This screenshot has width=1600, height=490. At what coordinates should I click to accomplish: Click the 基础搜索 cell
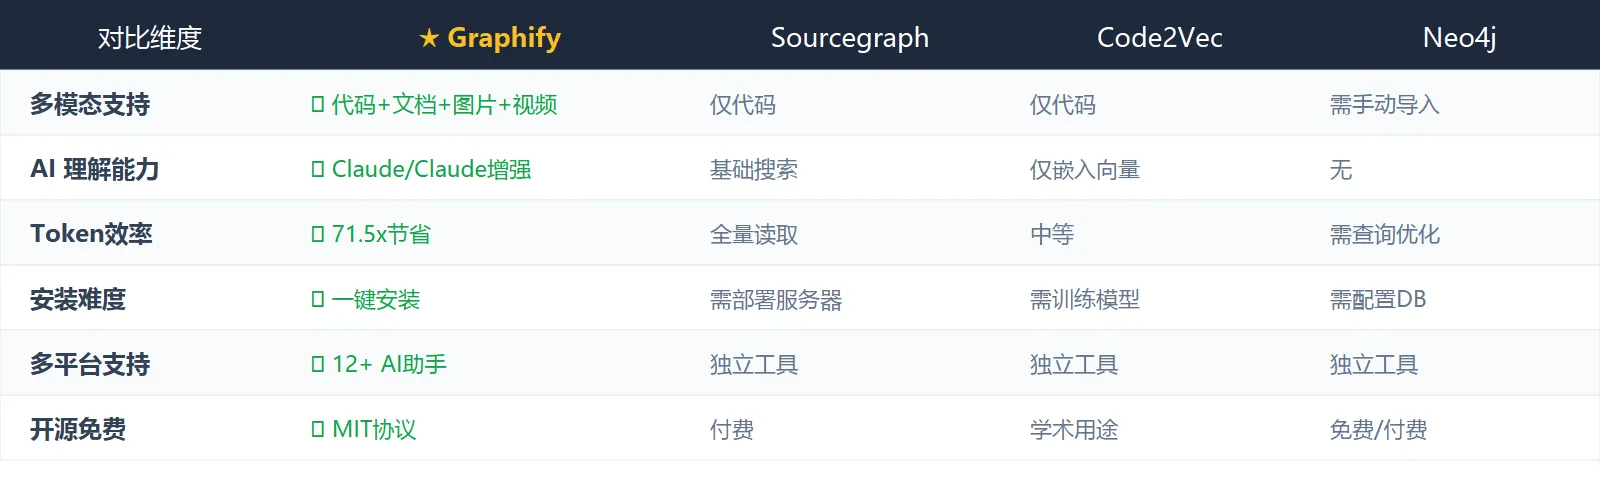(x=754, y=169)
